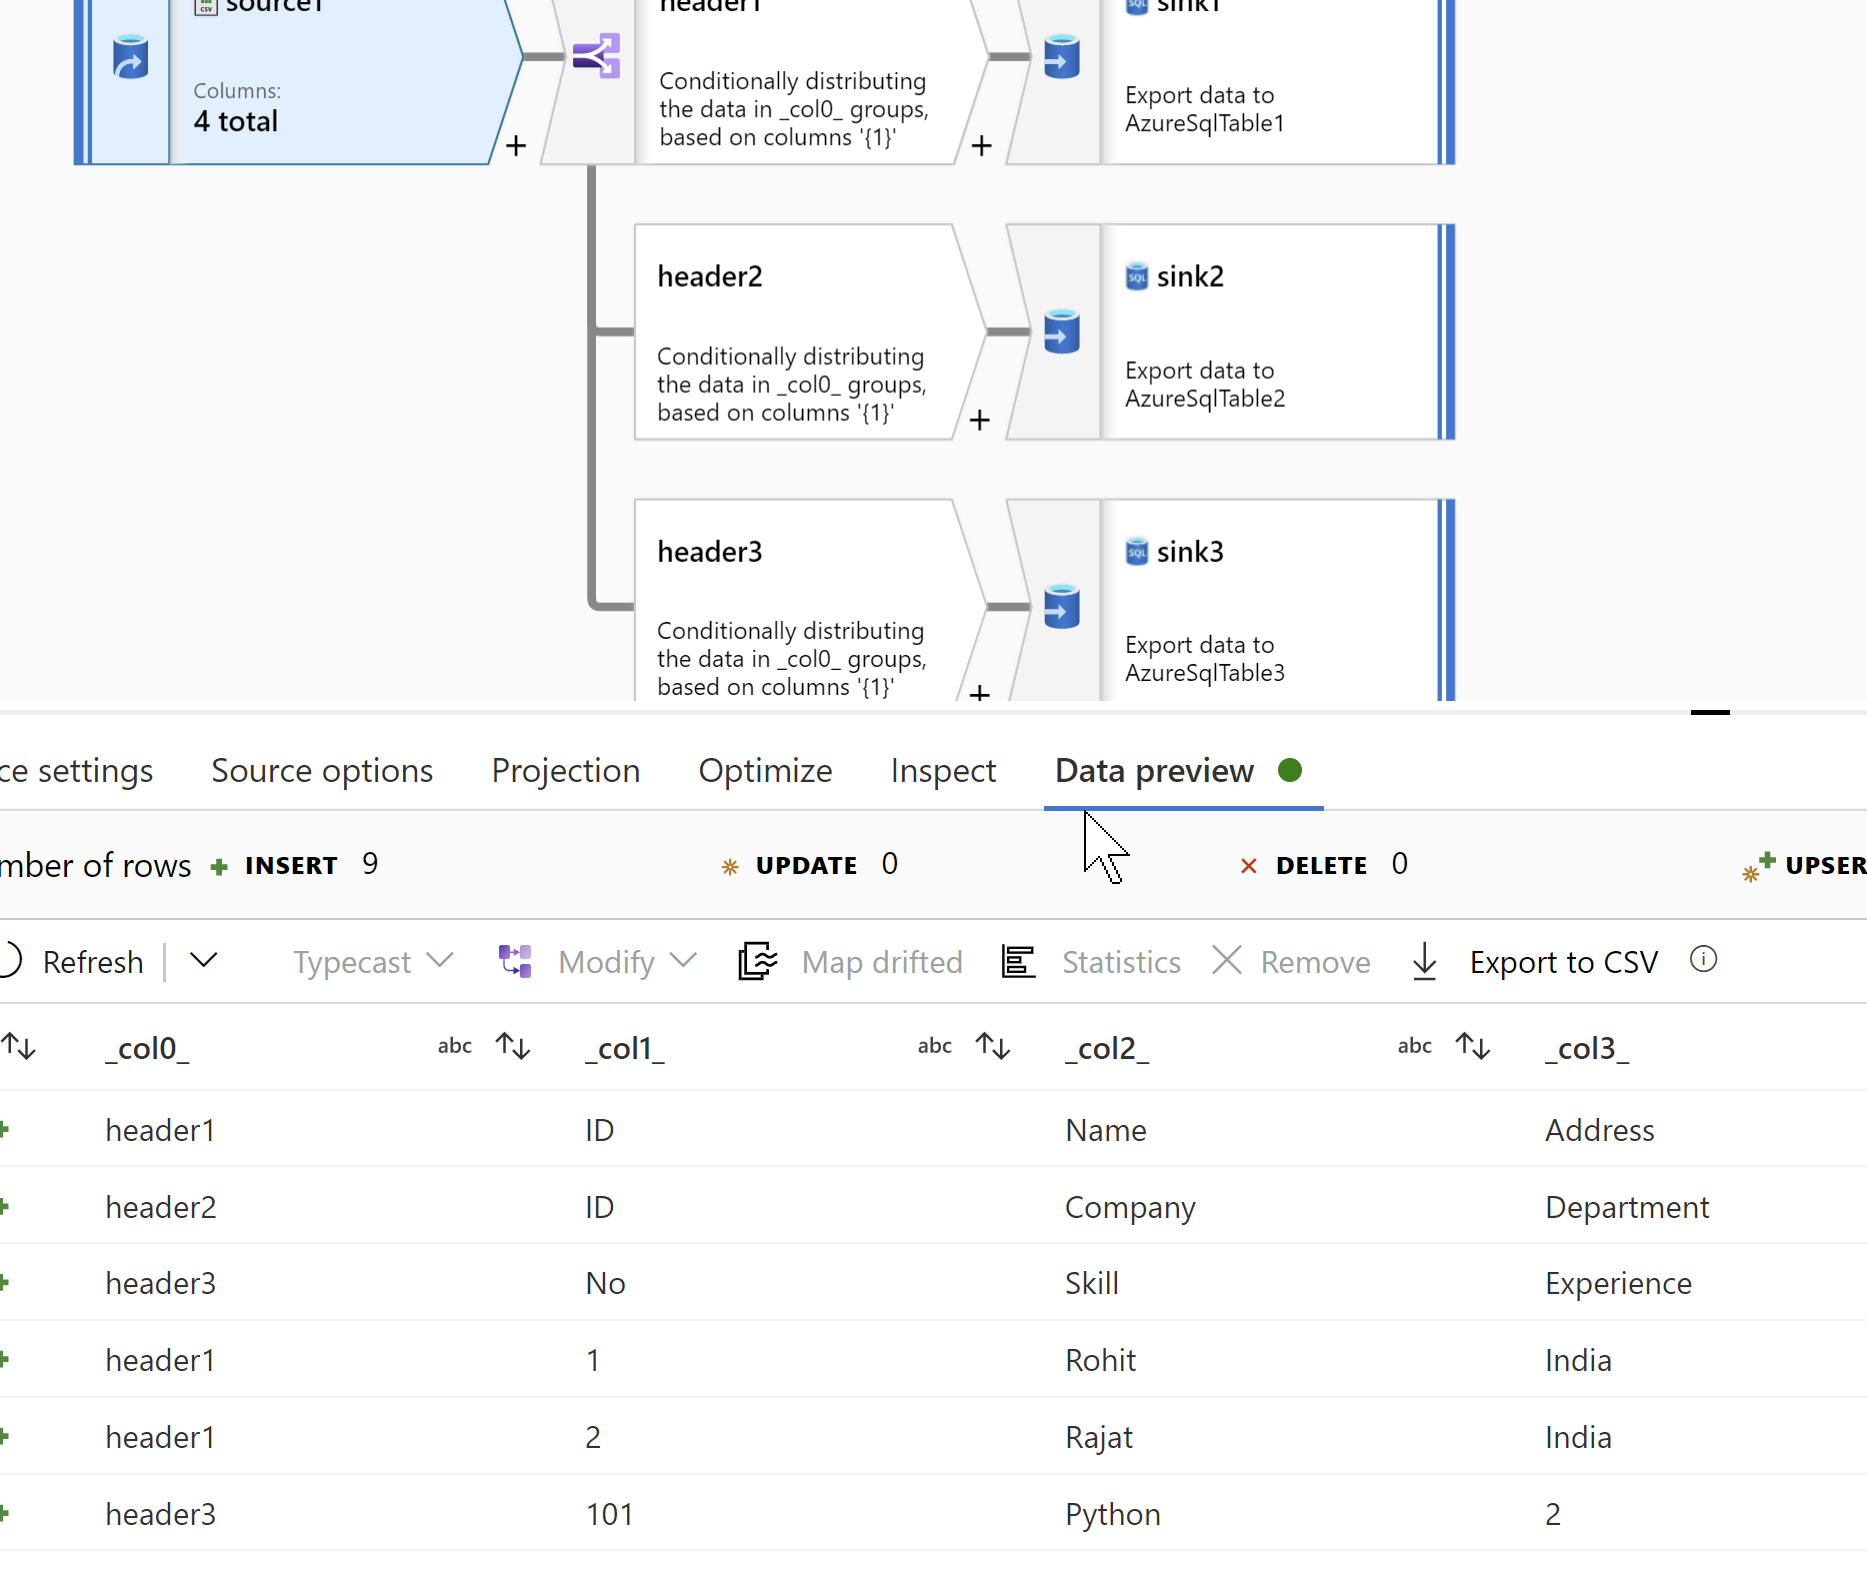
Task: Open the Typecast dropdown
Action: click(372, 962)
